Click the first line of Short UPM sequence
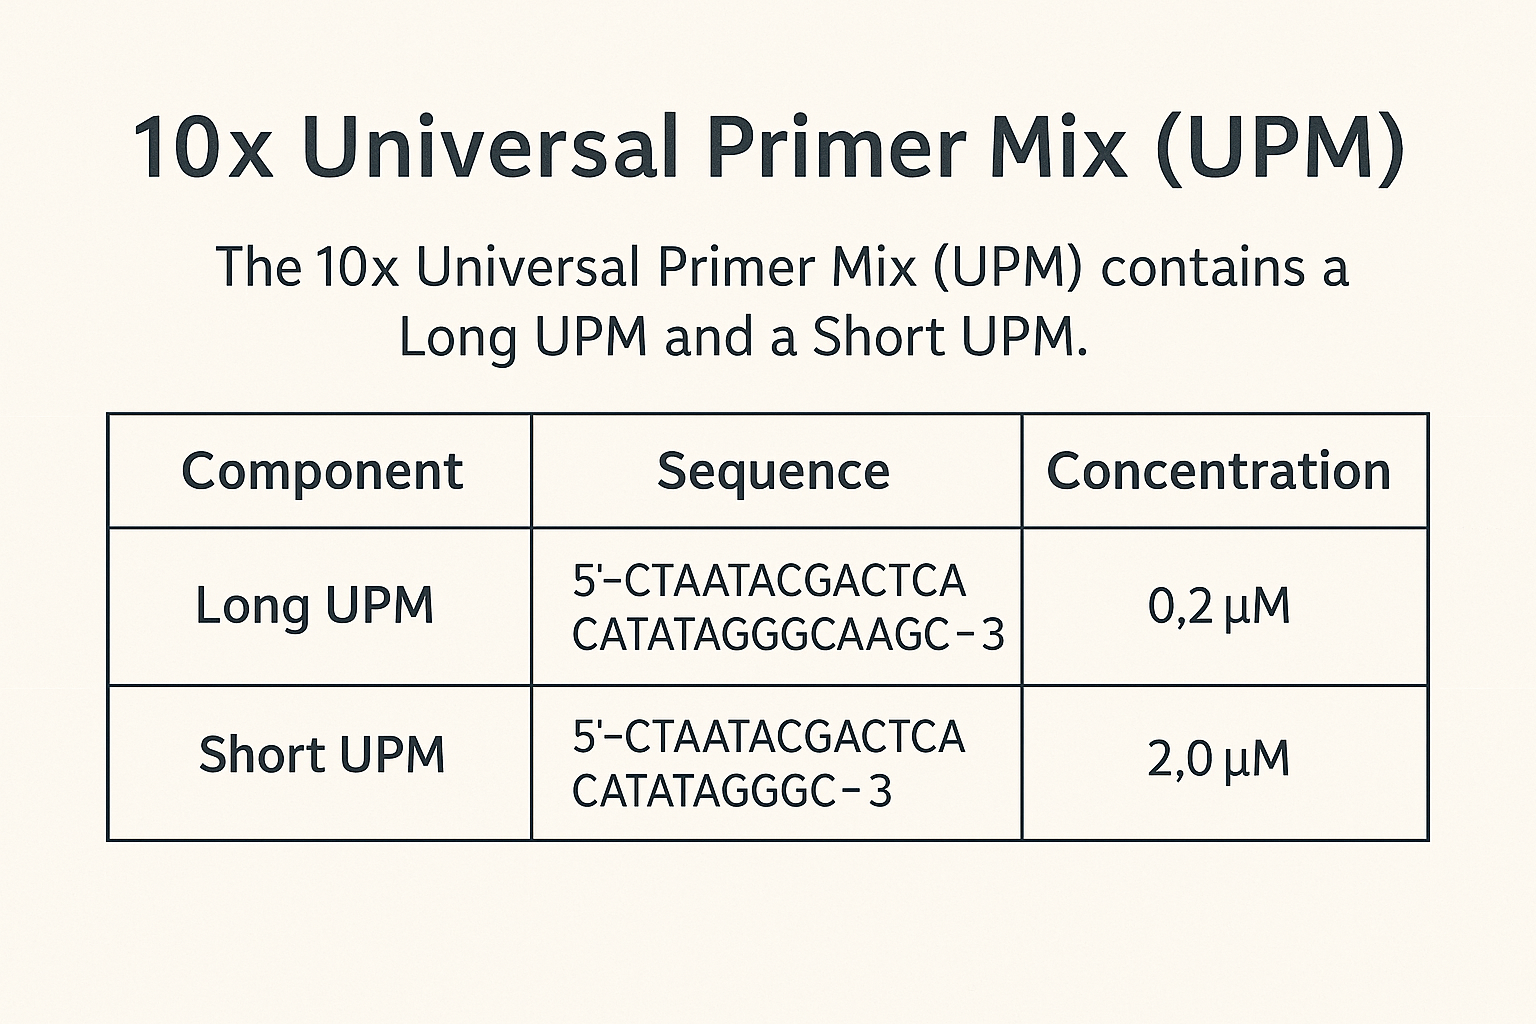The width and height of the screenshot is (1536, 1024). pyautogui.click(x=769, y=737)
